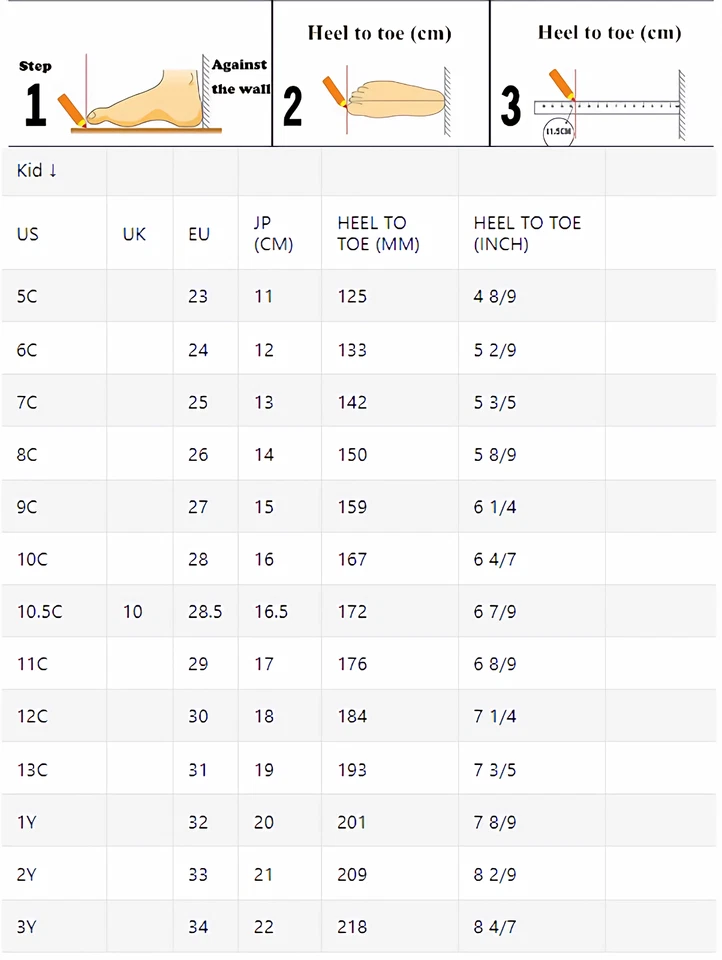This screenshot has width=722, height=960.
Task: Click the 218 mm heel-to-toe value
Action: point(352,927)
